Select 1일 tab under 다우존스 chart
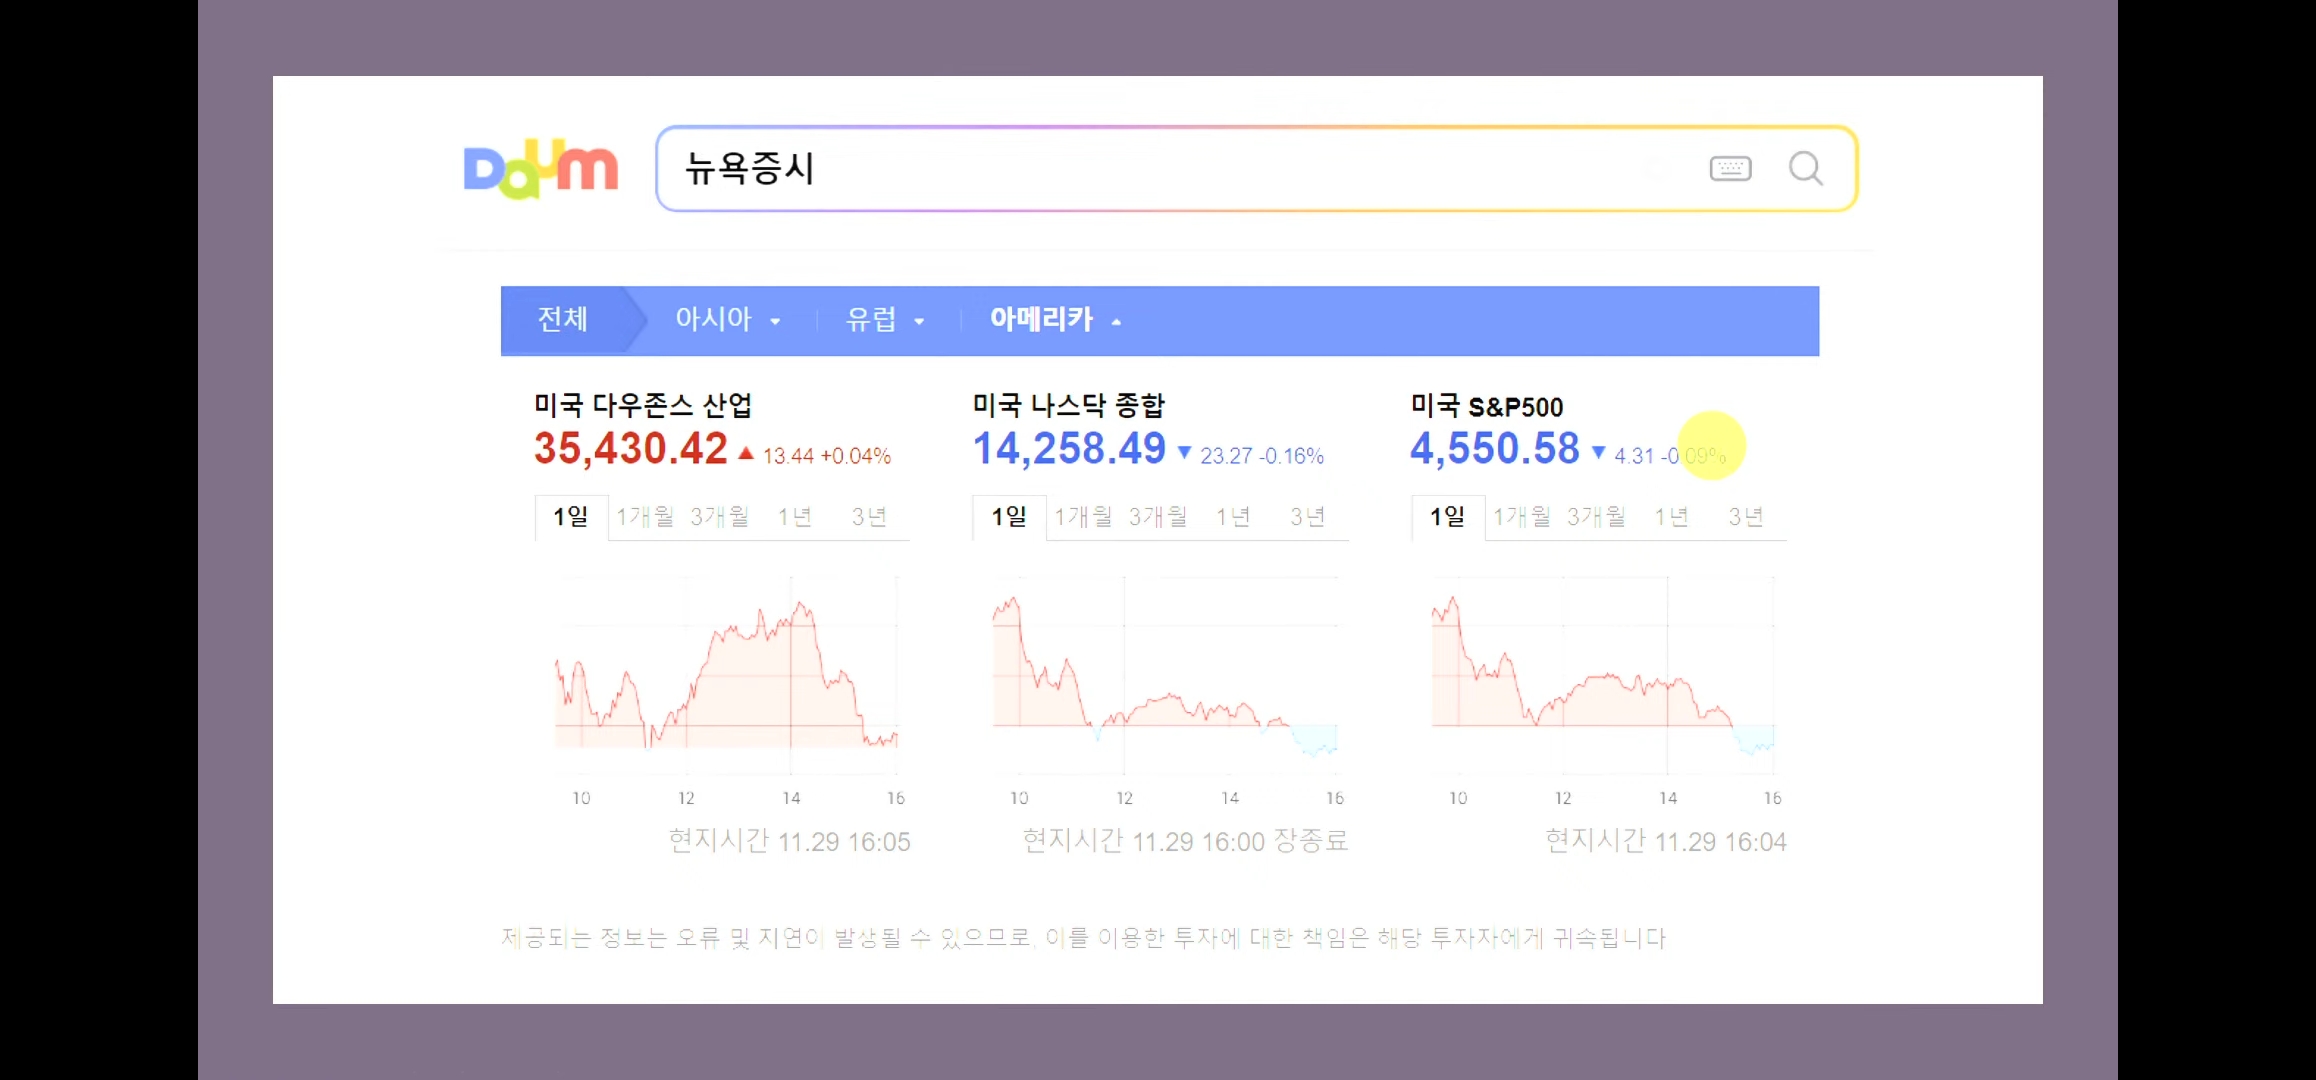The image size is (2316, 1080). click(571, 517)
